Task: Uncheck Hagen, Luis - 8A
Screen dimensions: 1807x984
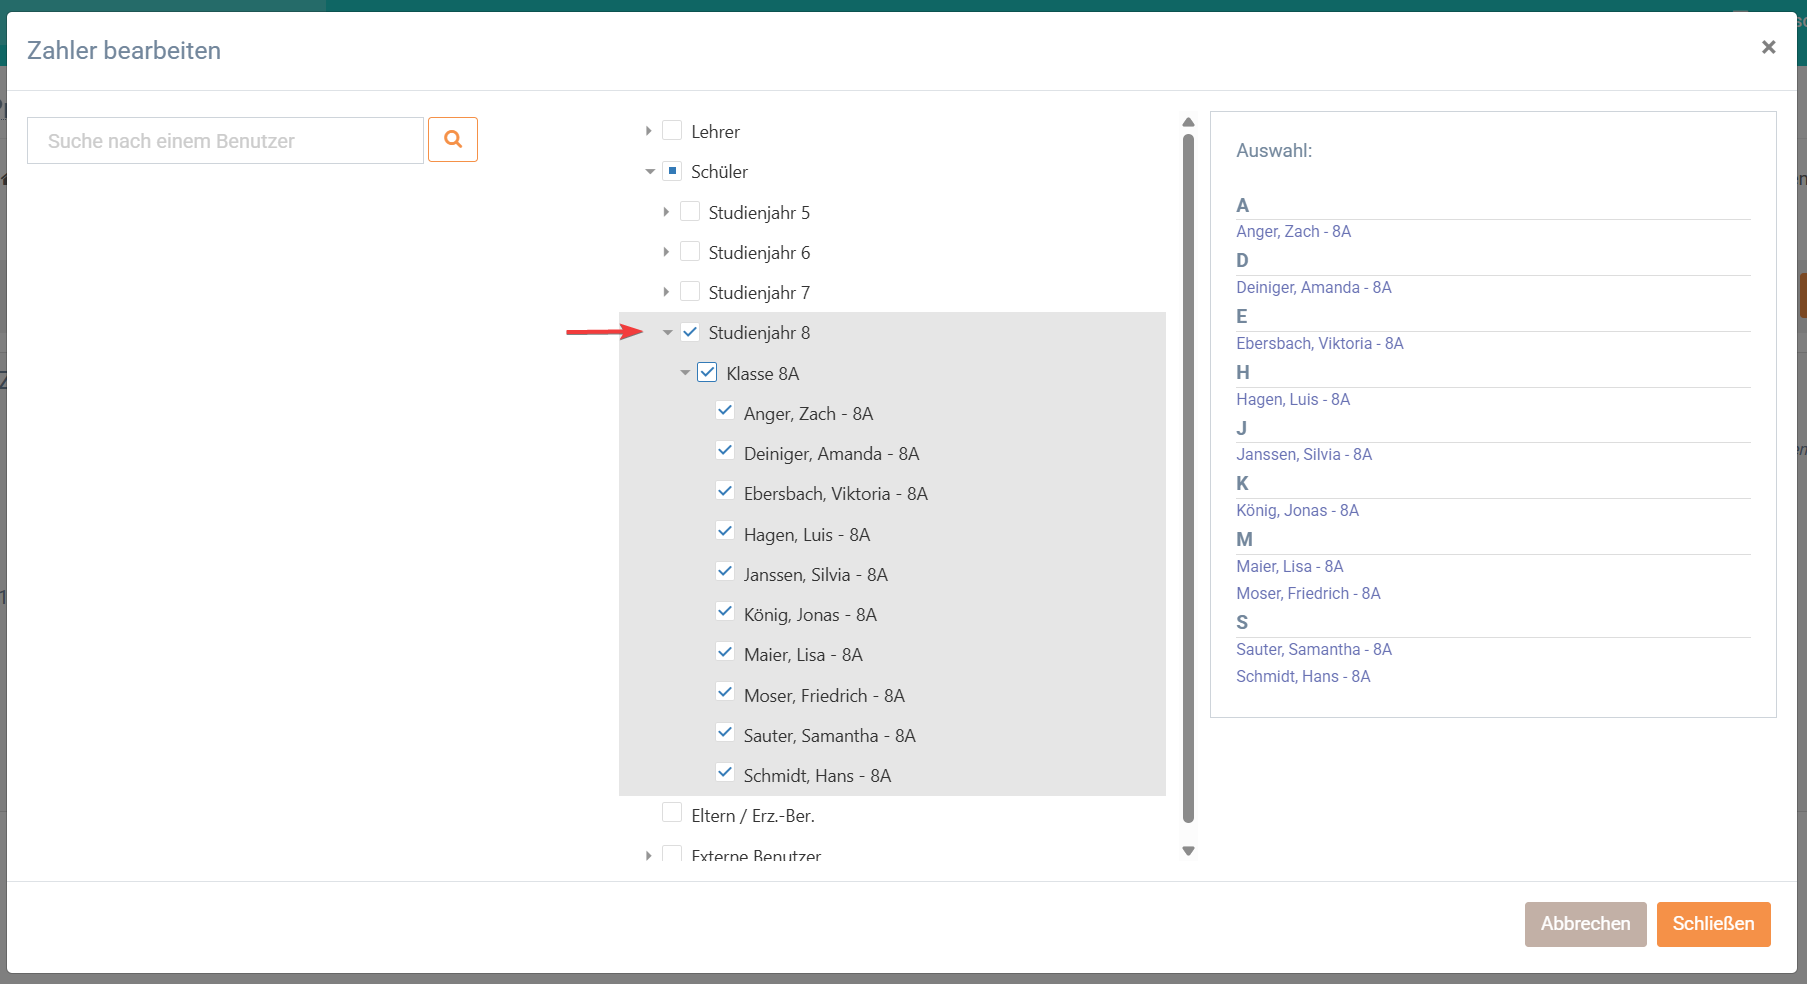Action: [x=725, y=532]
